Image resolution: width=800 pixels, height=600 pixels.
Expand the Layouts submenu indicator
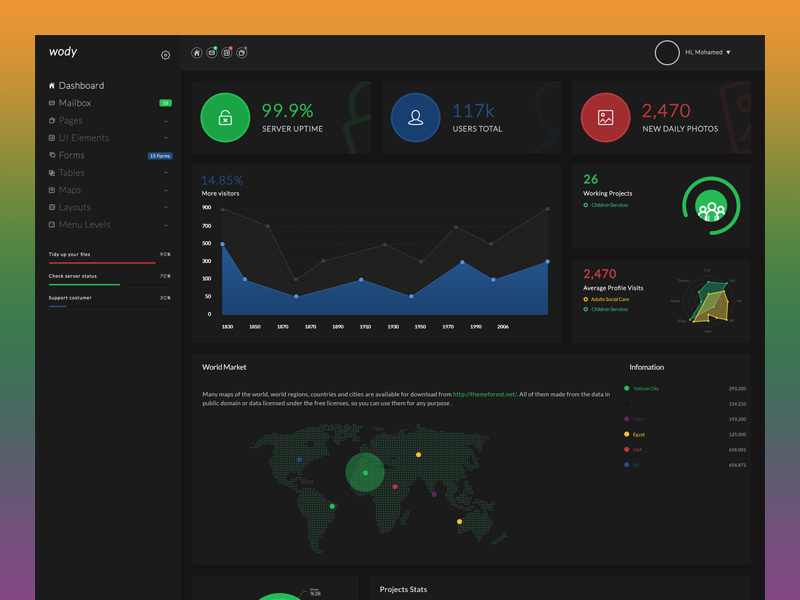(166, 208)
